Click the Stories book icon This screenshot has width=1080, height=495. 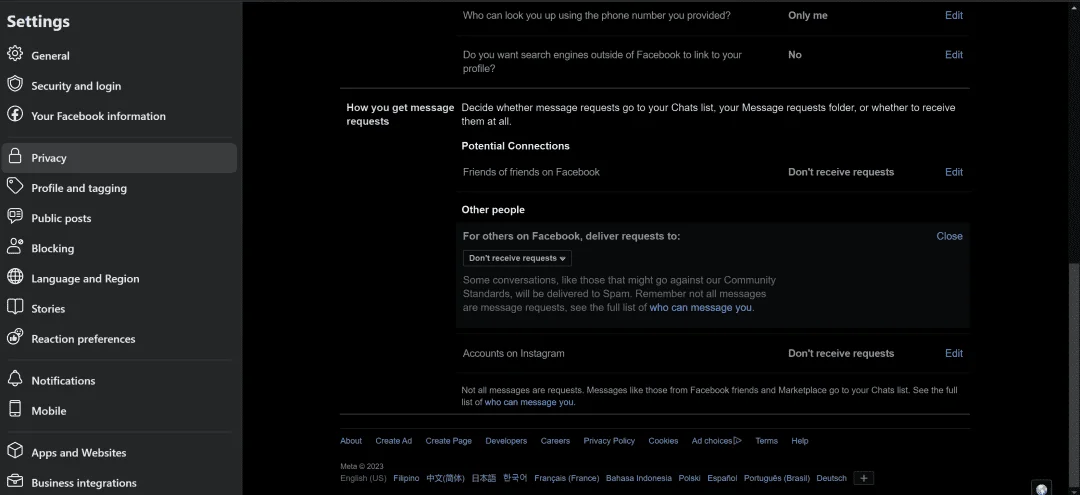15,307
